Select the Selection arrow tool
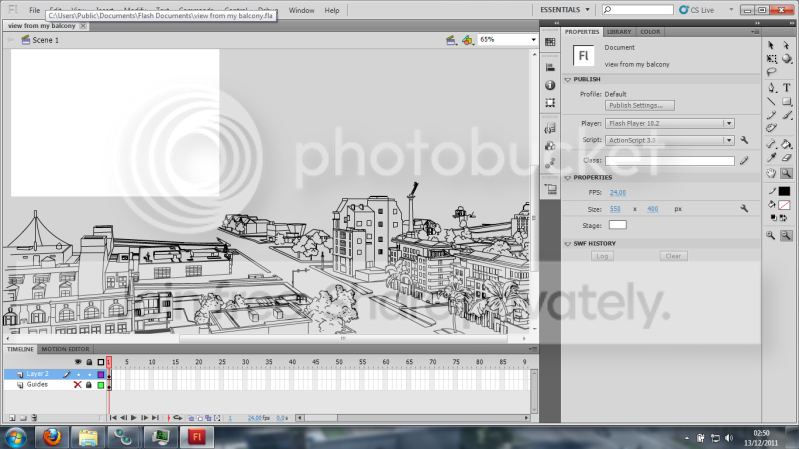 [771, 45]
